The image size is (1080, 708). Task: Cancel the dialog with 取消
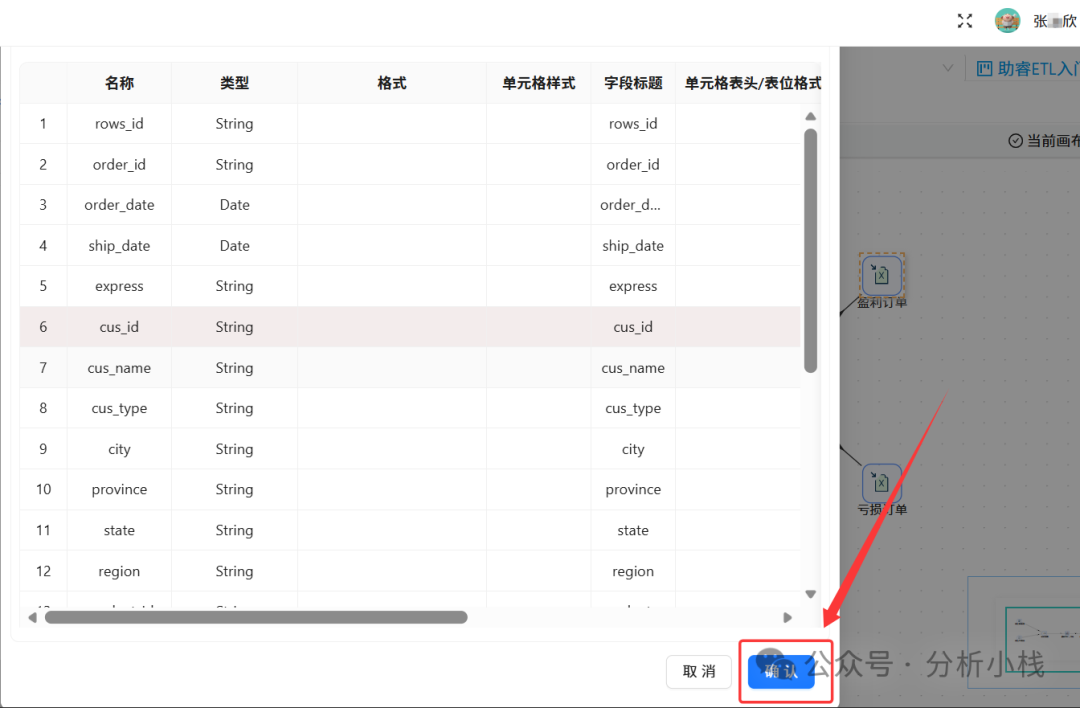point(698,671)
